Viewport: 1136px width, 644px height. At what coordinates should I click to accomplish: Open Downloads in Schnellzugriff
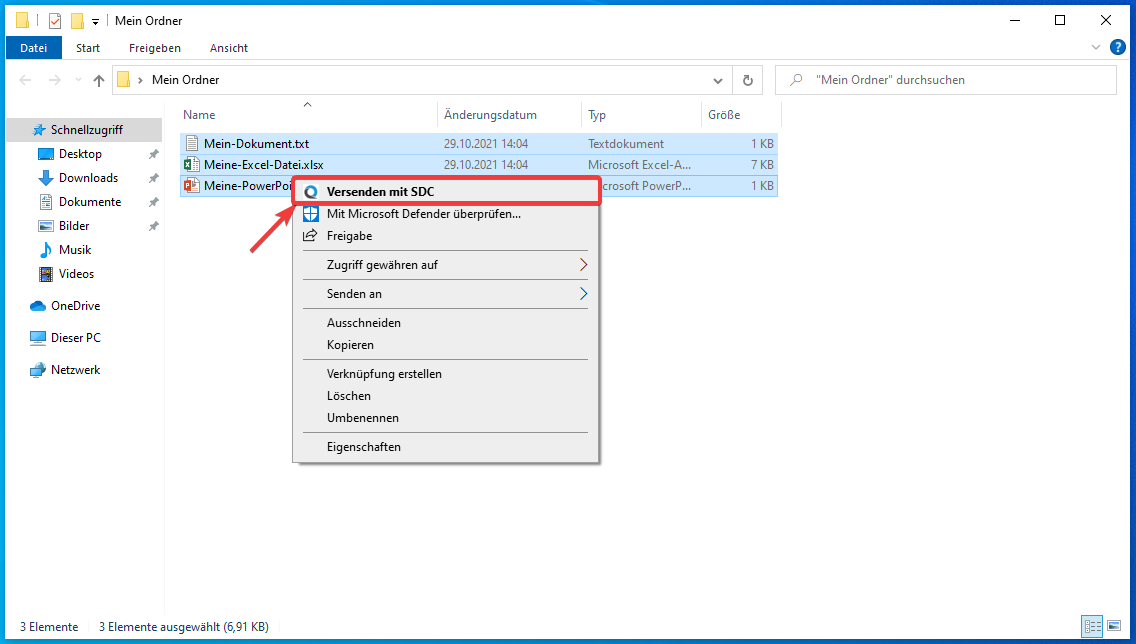[88, 178]
